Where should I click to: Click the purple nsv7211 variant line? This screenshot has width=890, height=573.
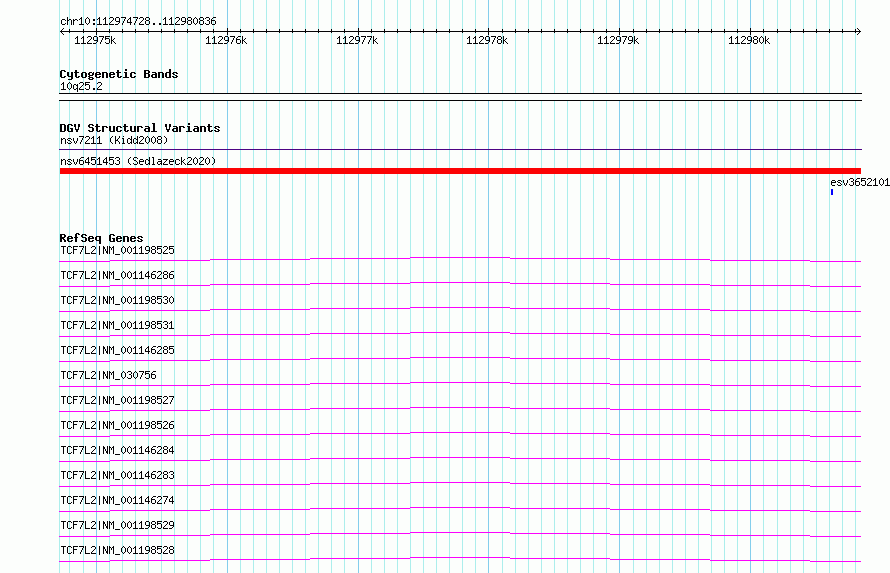tap(460, 150)
